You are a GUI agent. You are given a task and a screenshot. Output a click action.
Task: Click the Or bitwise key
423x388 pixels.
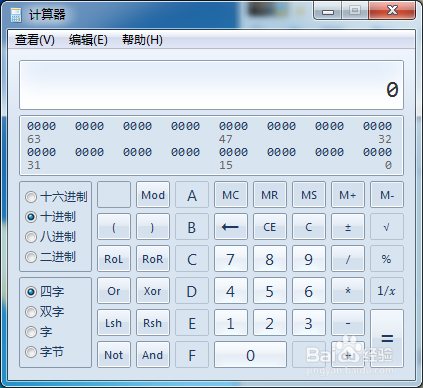(x=114, y=291)
